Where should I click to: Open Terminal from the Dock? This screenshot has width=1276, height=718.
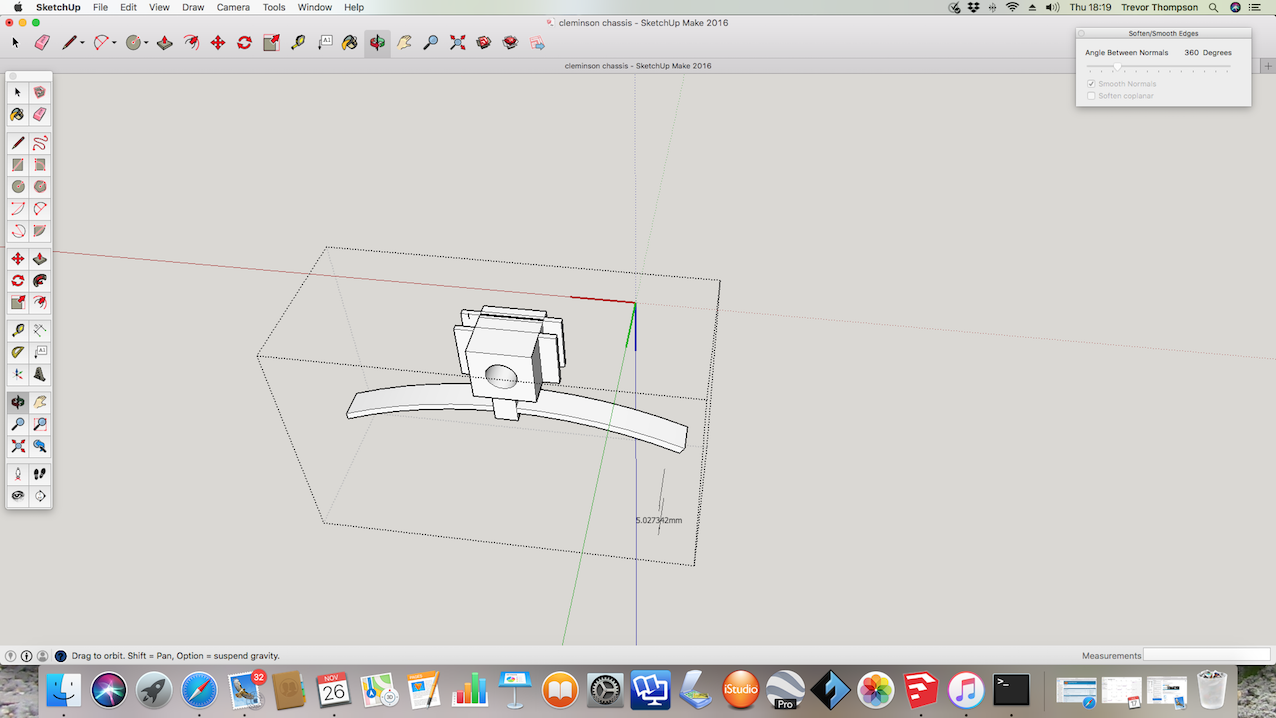[x=1012, y=690]
